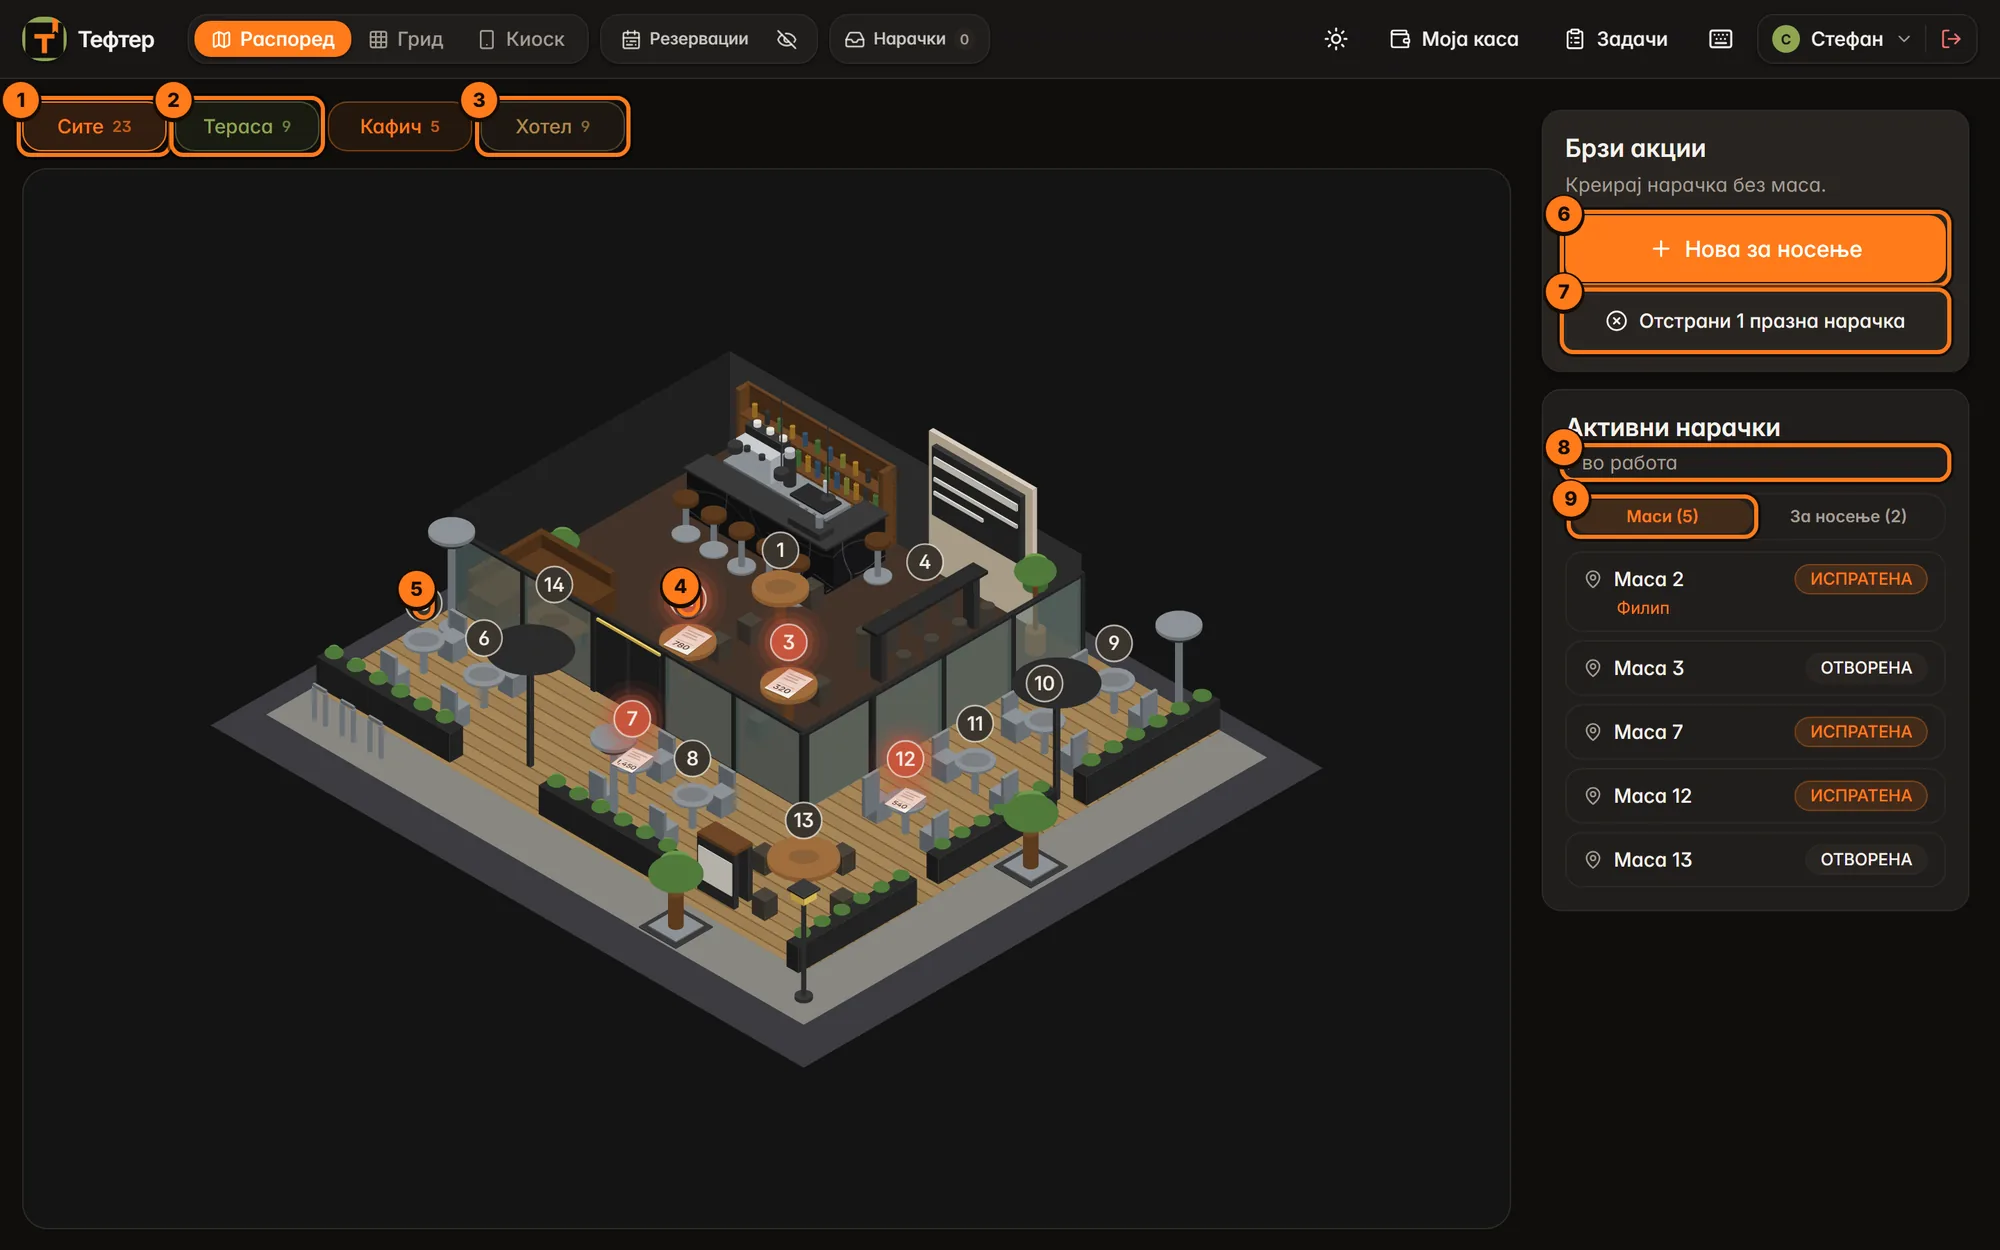Select red table marker 12

[x=905, y=758]
